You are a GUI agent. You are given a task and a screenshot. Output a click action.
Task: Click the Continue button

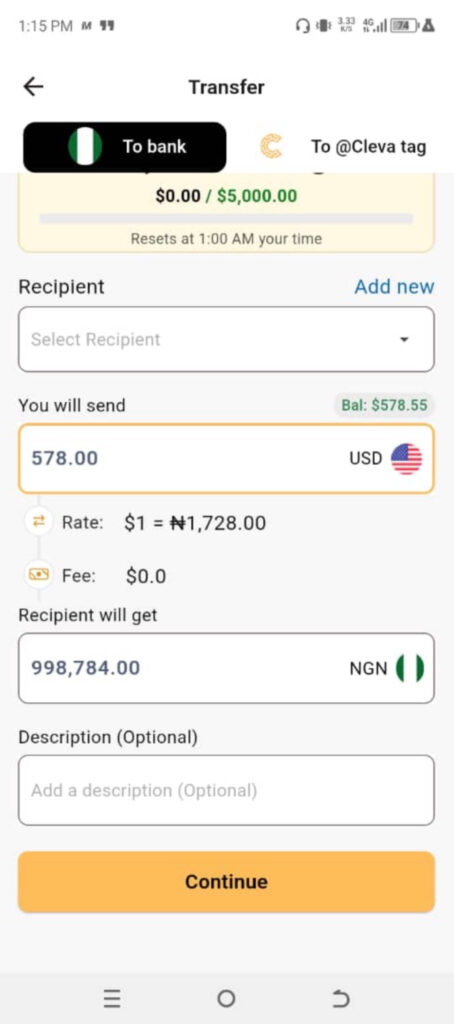[x=226, y=882]
